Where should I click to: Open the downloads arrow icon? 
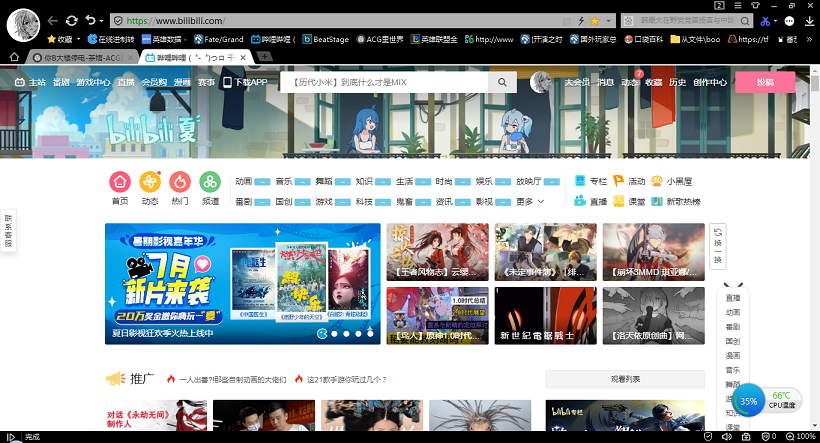coord(809,21)
